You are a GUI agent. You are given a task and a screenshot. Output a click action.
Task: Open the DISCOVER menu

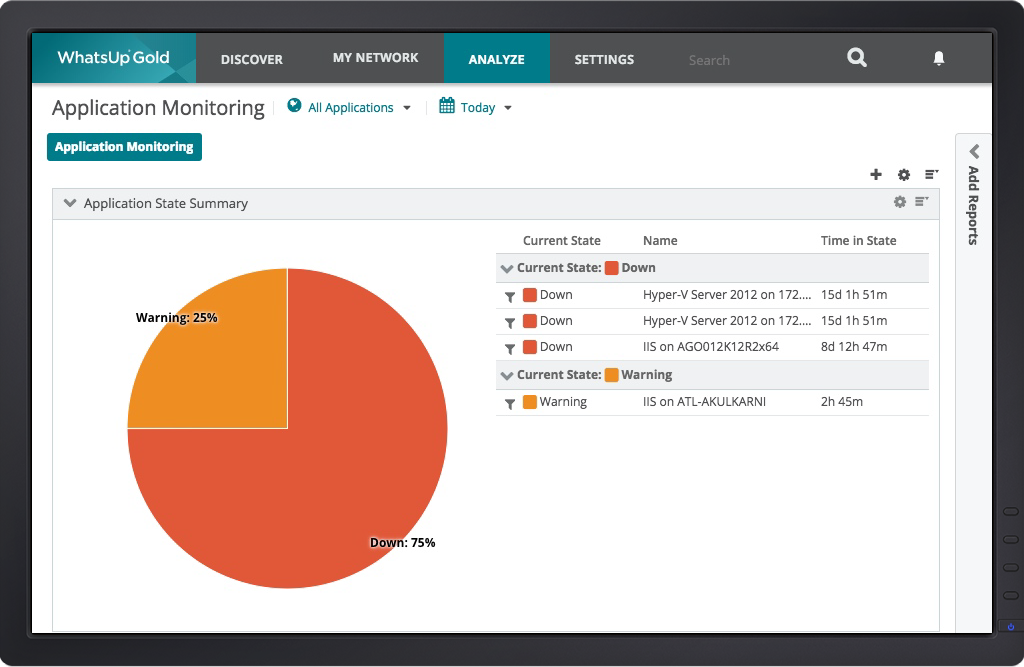click(x=251, y=59)
